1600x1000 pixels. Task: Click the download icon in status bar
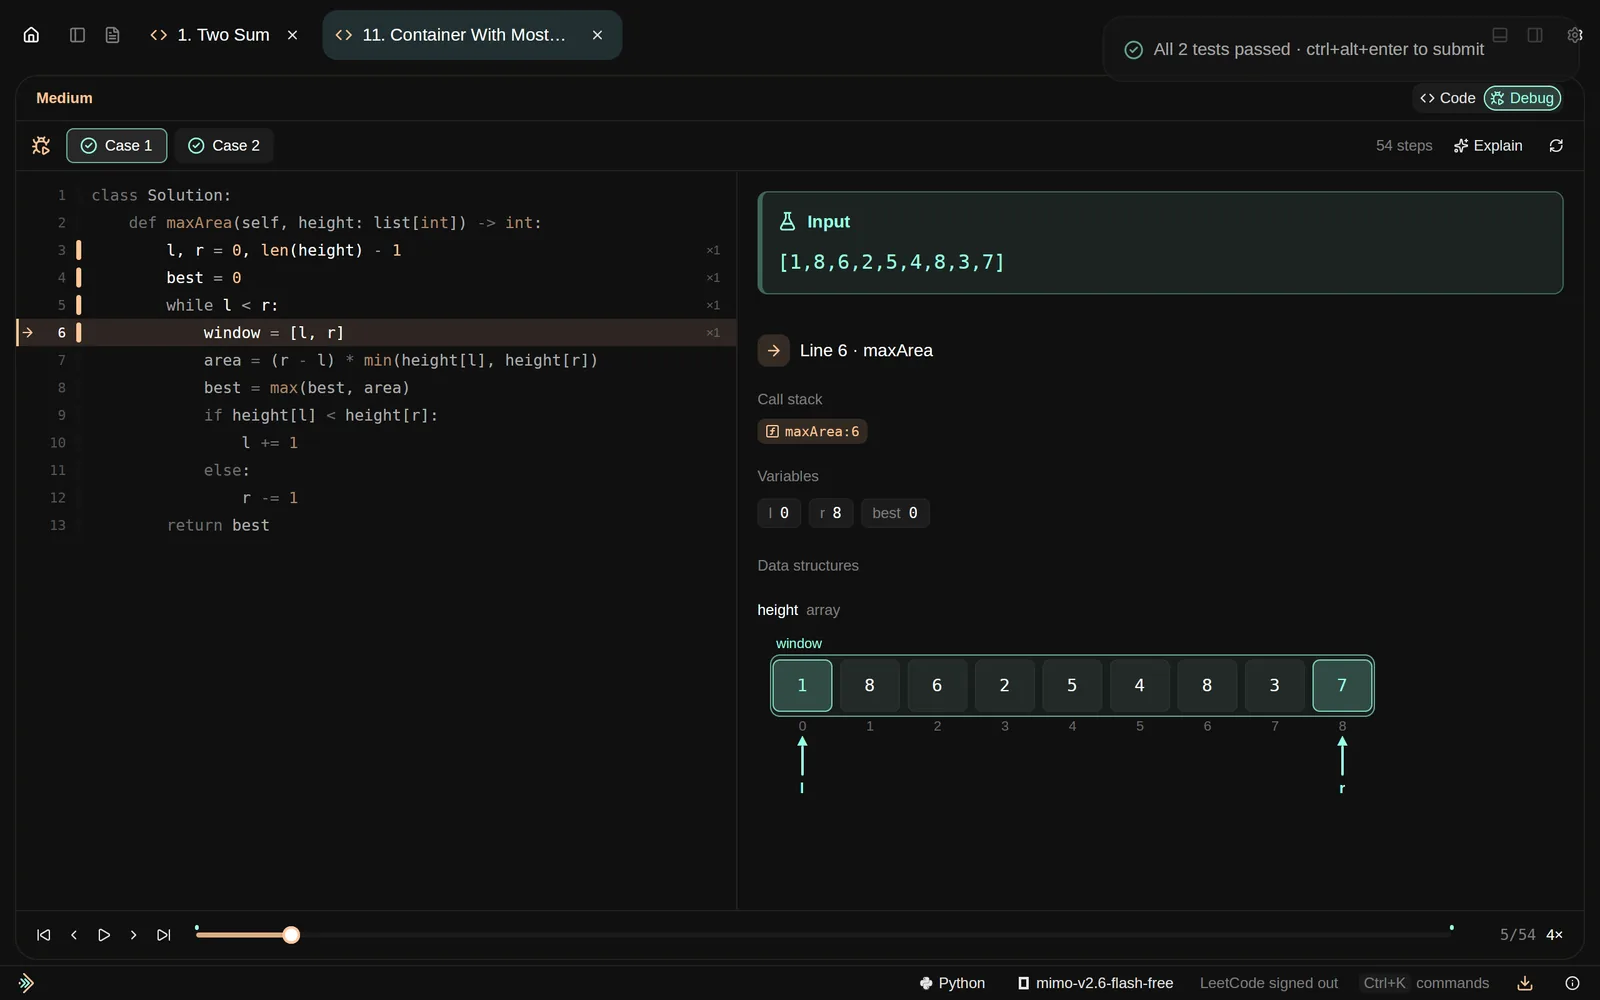coord(1525,983)
